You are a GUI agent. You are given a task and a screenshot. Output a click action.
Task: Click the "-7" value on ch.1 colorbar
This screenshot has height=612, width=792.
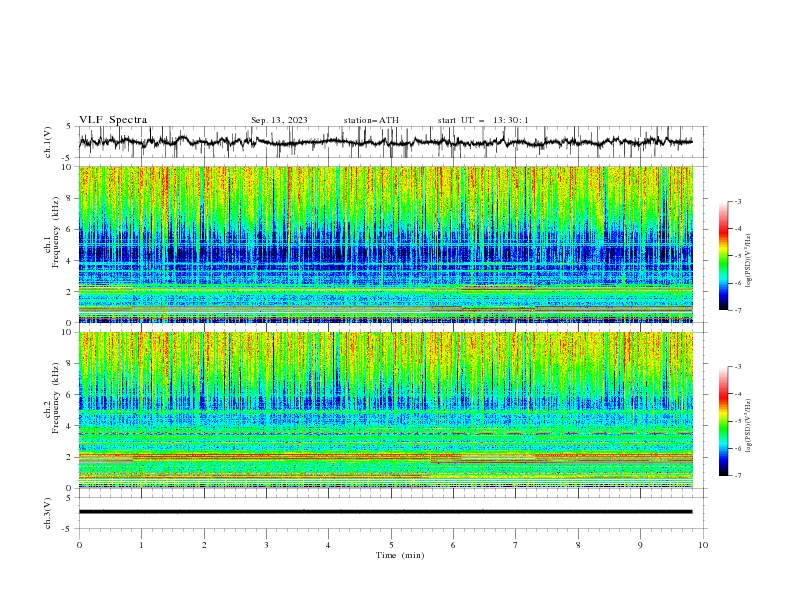tap(737, 310)
